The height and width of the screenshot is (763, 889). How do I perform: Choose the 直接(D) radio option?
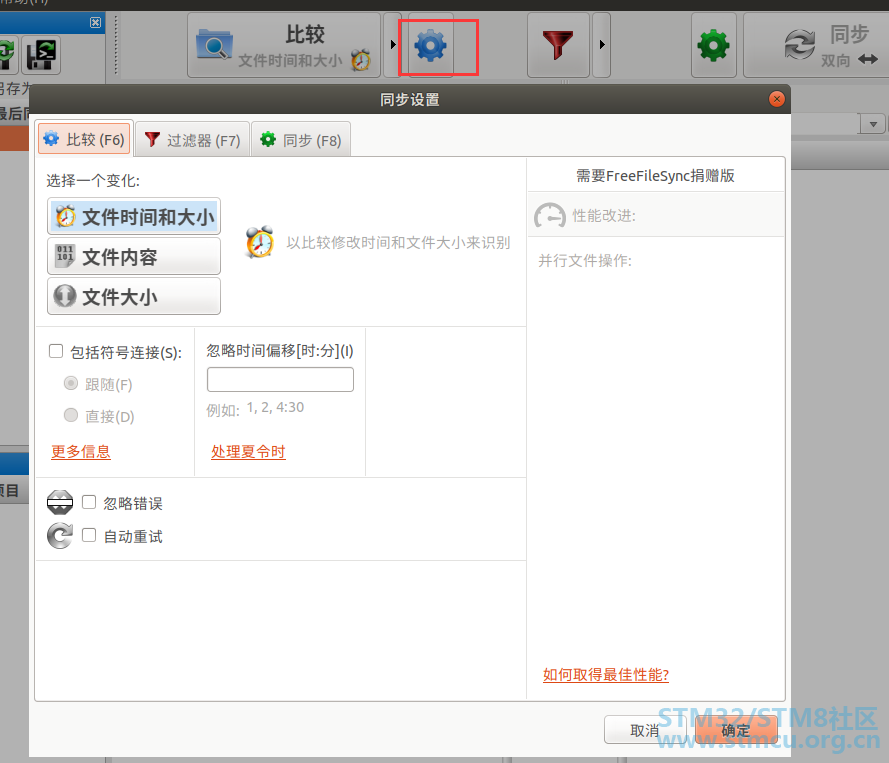pos(71,416)
